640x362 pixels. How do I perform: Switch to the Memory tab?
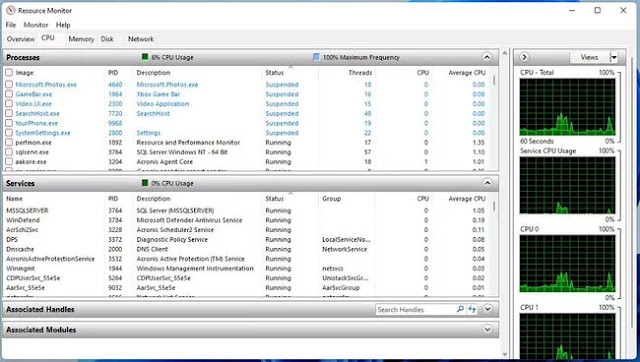(81, 39)
